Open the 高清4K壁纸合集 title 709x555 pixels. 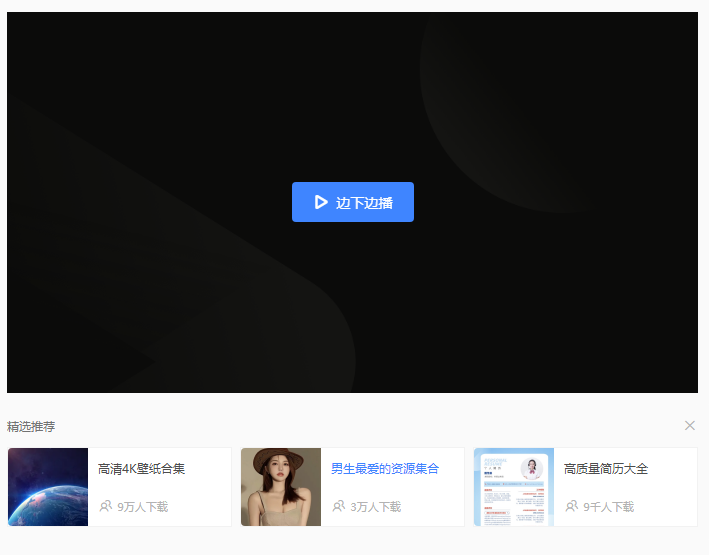[141, 468]
